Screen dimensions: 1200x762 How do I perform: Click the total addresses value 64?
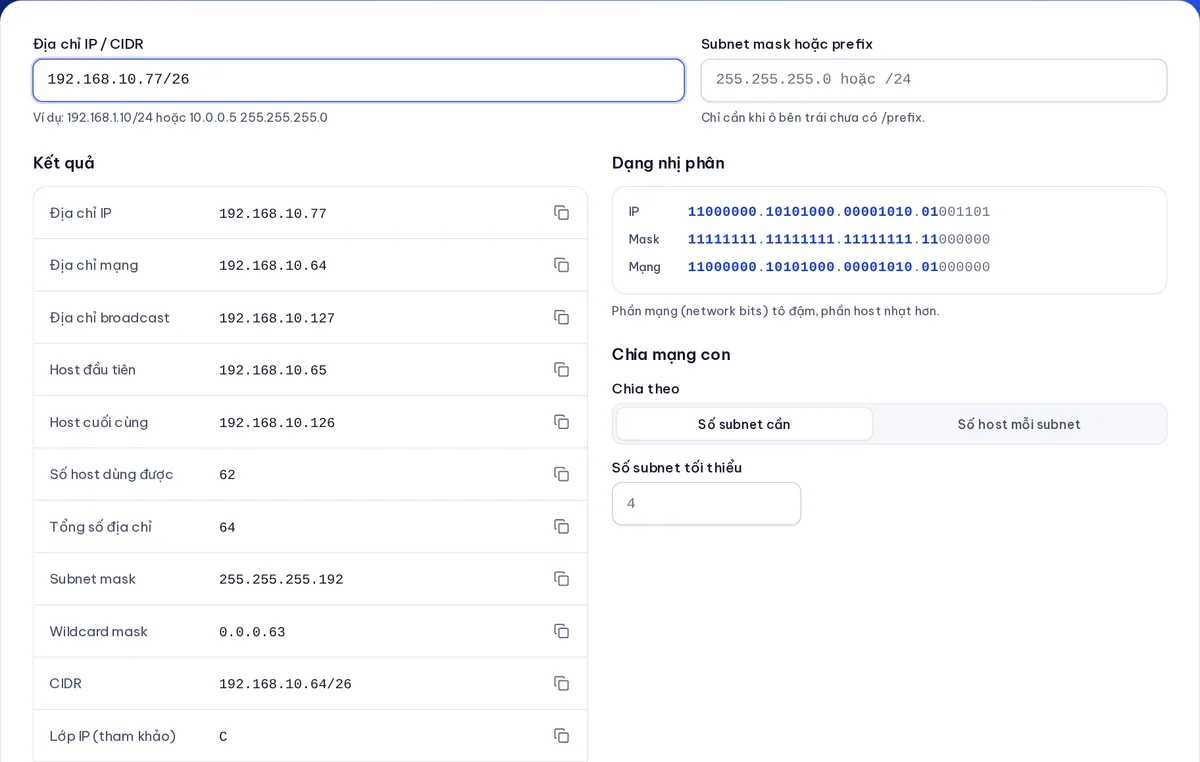227,527
